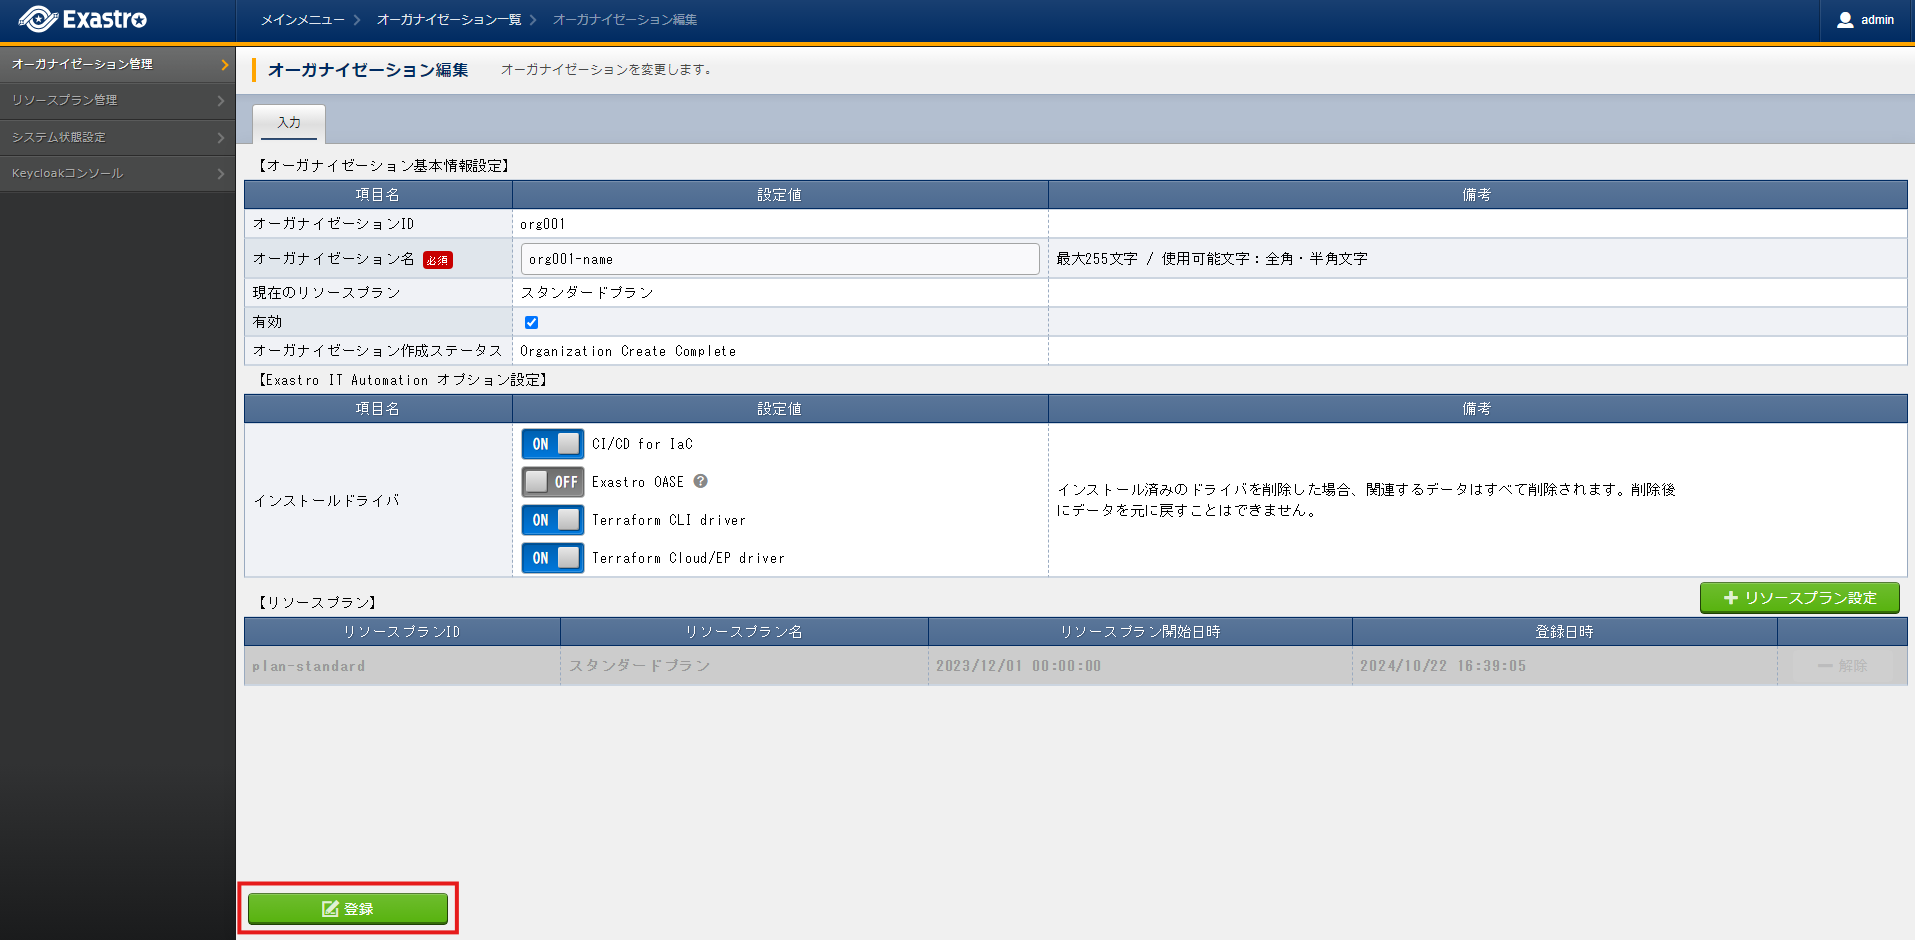The height and width of the screenshot is (940, 1915).
Task: Click the 解除 button in plan-standard row
Action: (1842, 666)
